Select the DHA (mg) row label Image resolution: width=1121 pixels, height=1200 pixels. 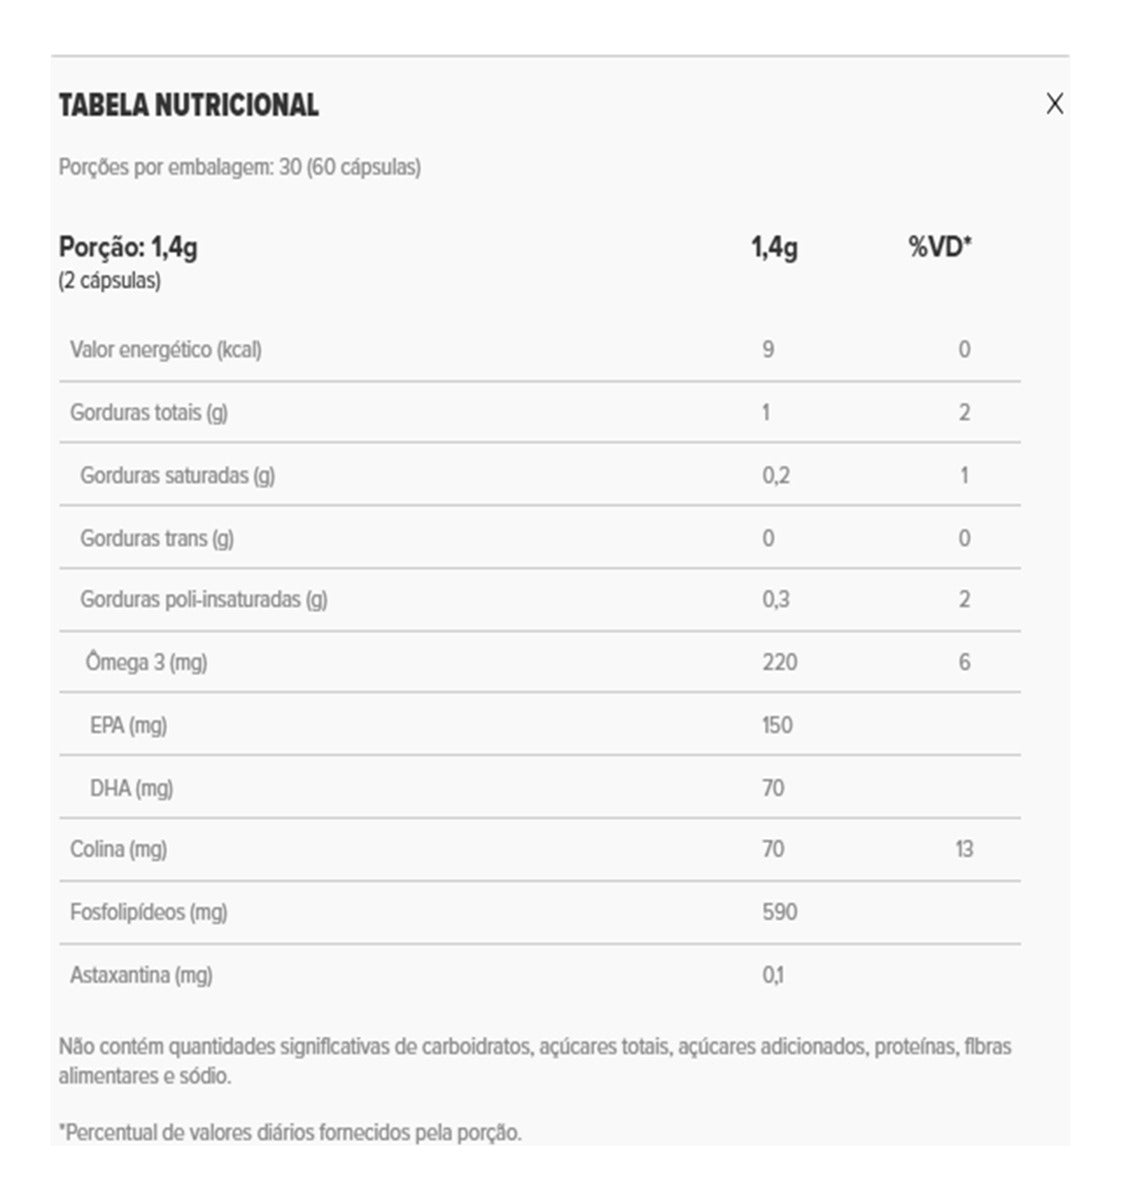tap(131, 788)
